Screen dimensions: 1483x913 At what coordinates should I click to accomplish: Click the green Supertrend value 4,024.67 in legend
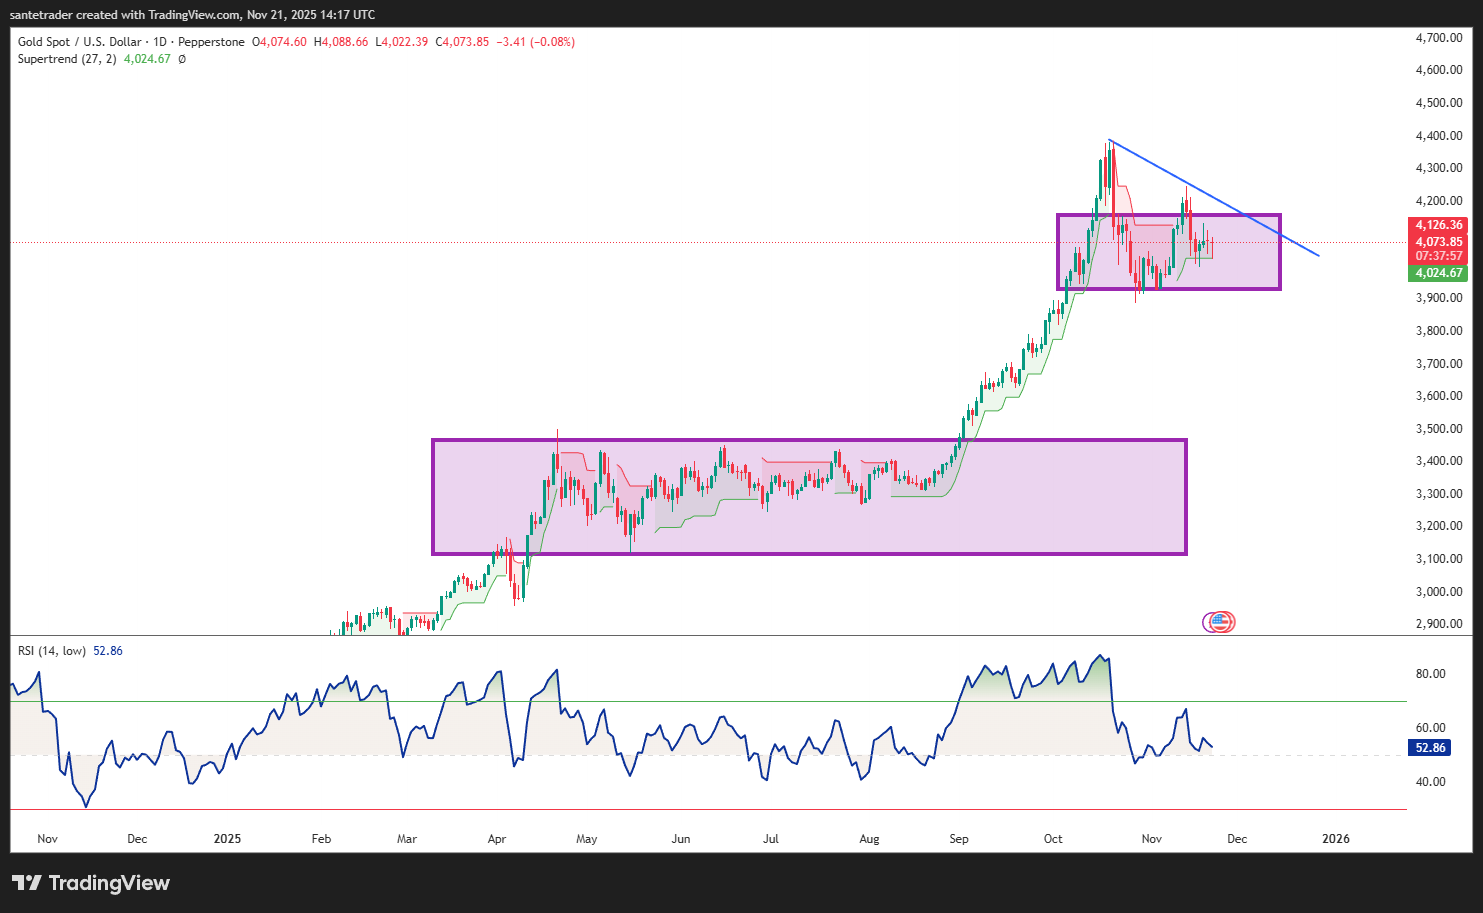[x=147, y=59]
